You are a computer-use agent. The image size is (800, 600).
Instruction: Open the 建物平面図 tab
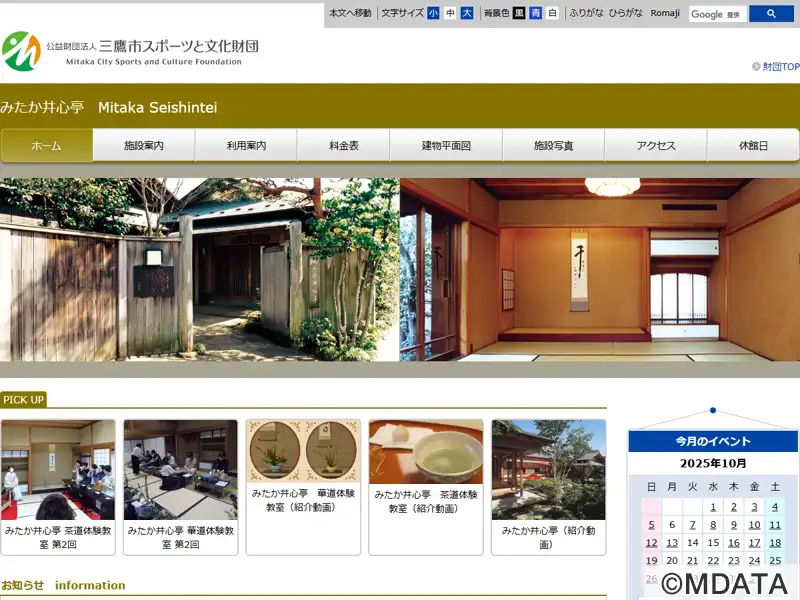click(446, 145)
